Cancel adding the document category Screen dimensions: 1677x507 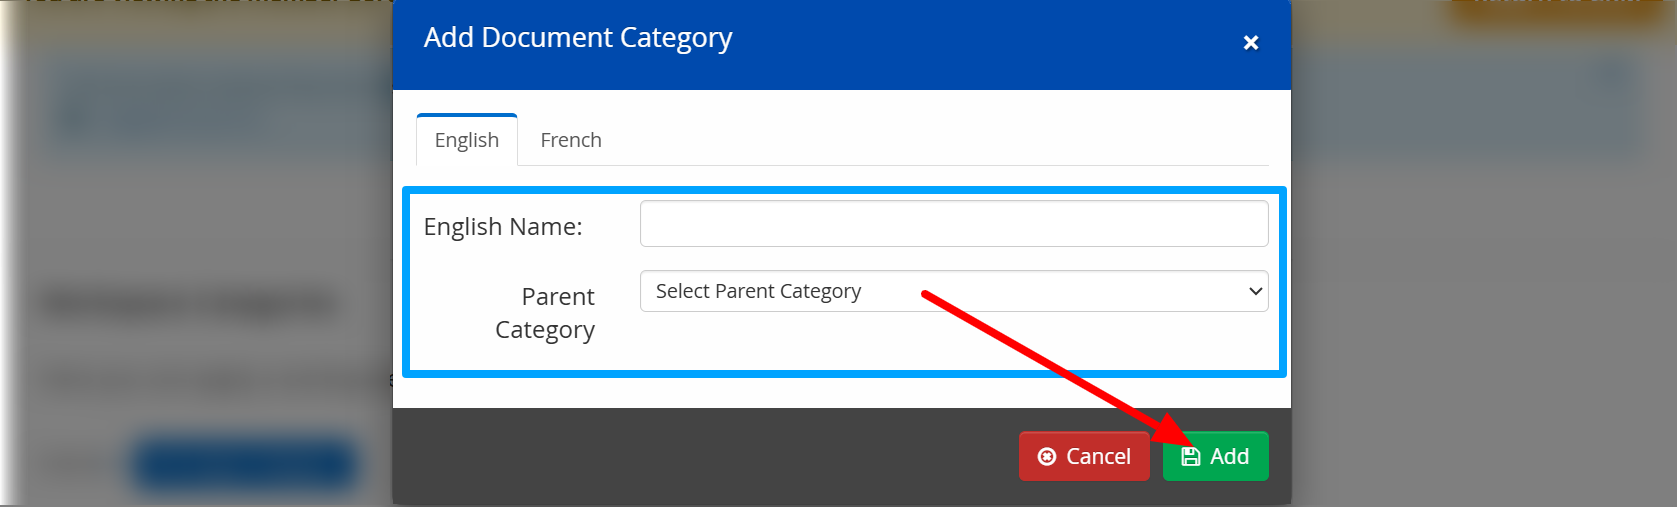point(1084,456)
